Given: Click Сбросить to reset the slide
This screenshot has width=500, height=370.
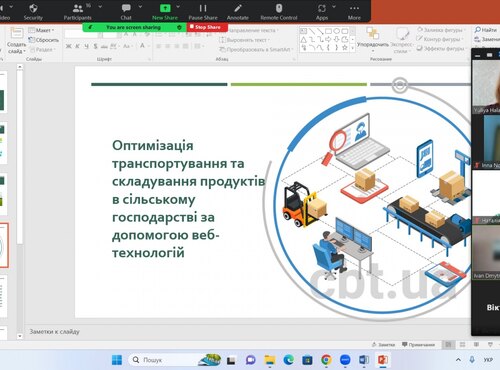Looking at the screenshot, I should (44, 40).
